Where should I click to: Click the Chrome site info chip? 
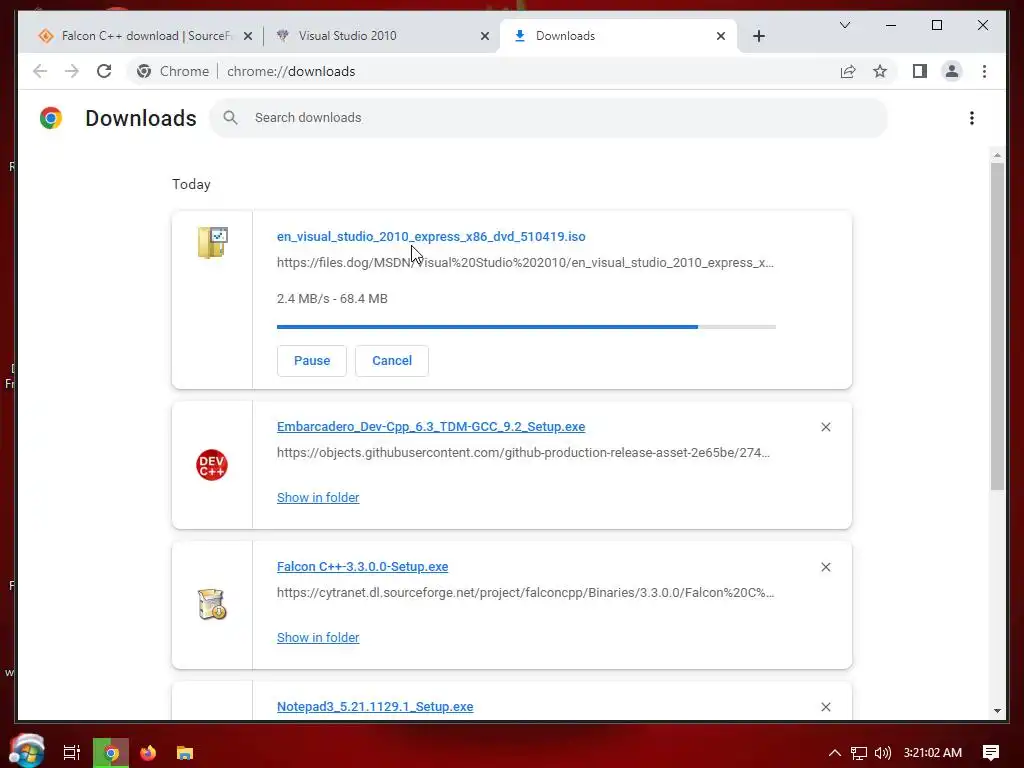pos(174,71)
